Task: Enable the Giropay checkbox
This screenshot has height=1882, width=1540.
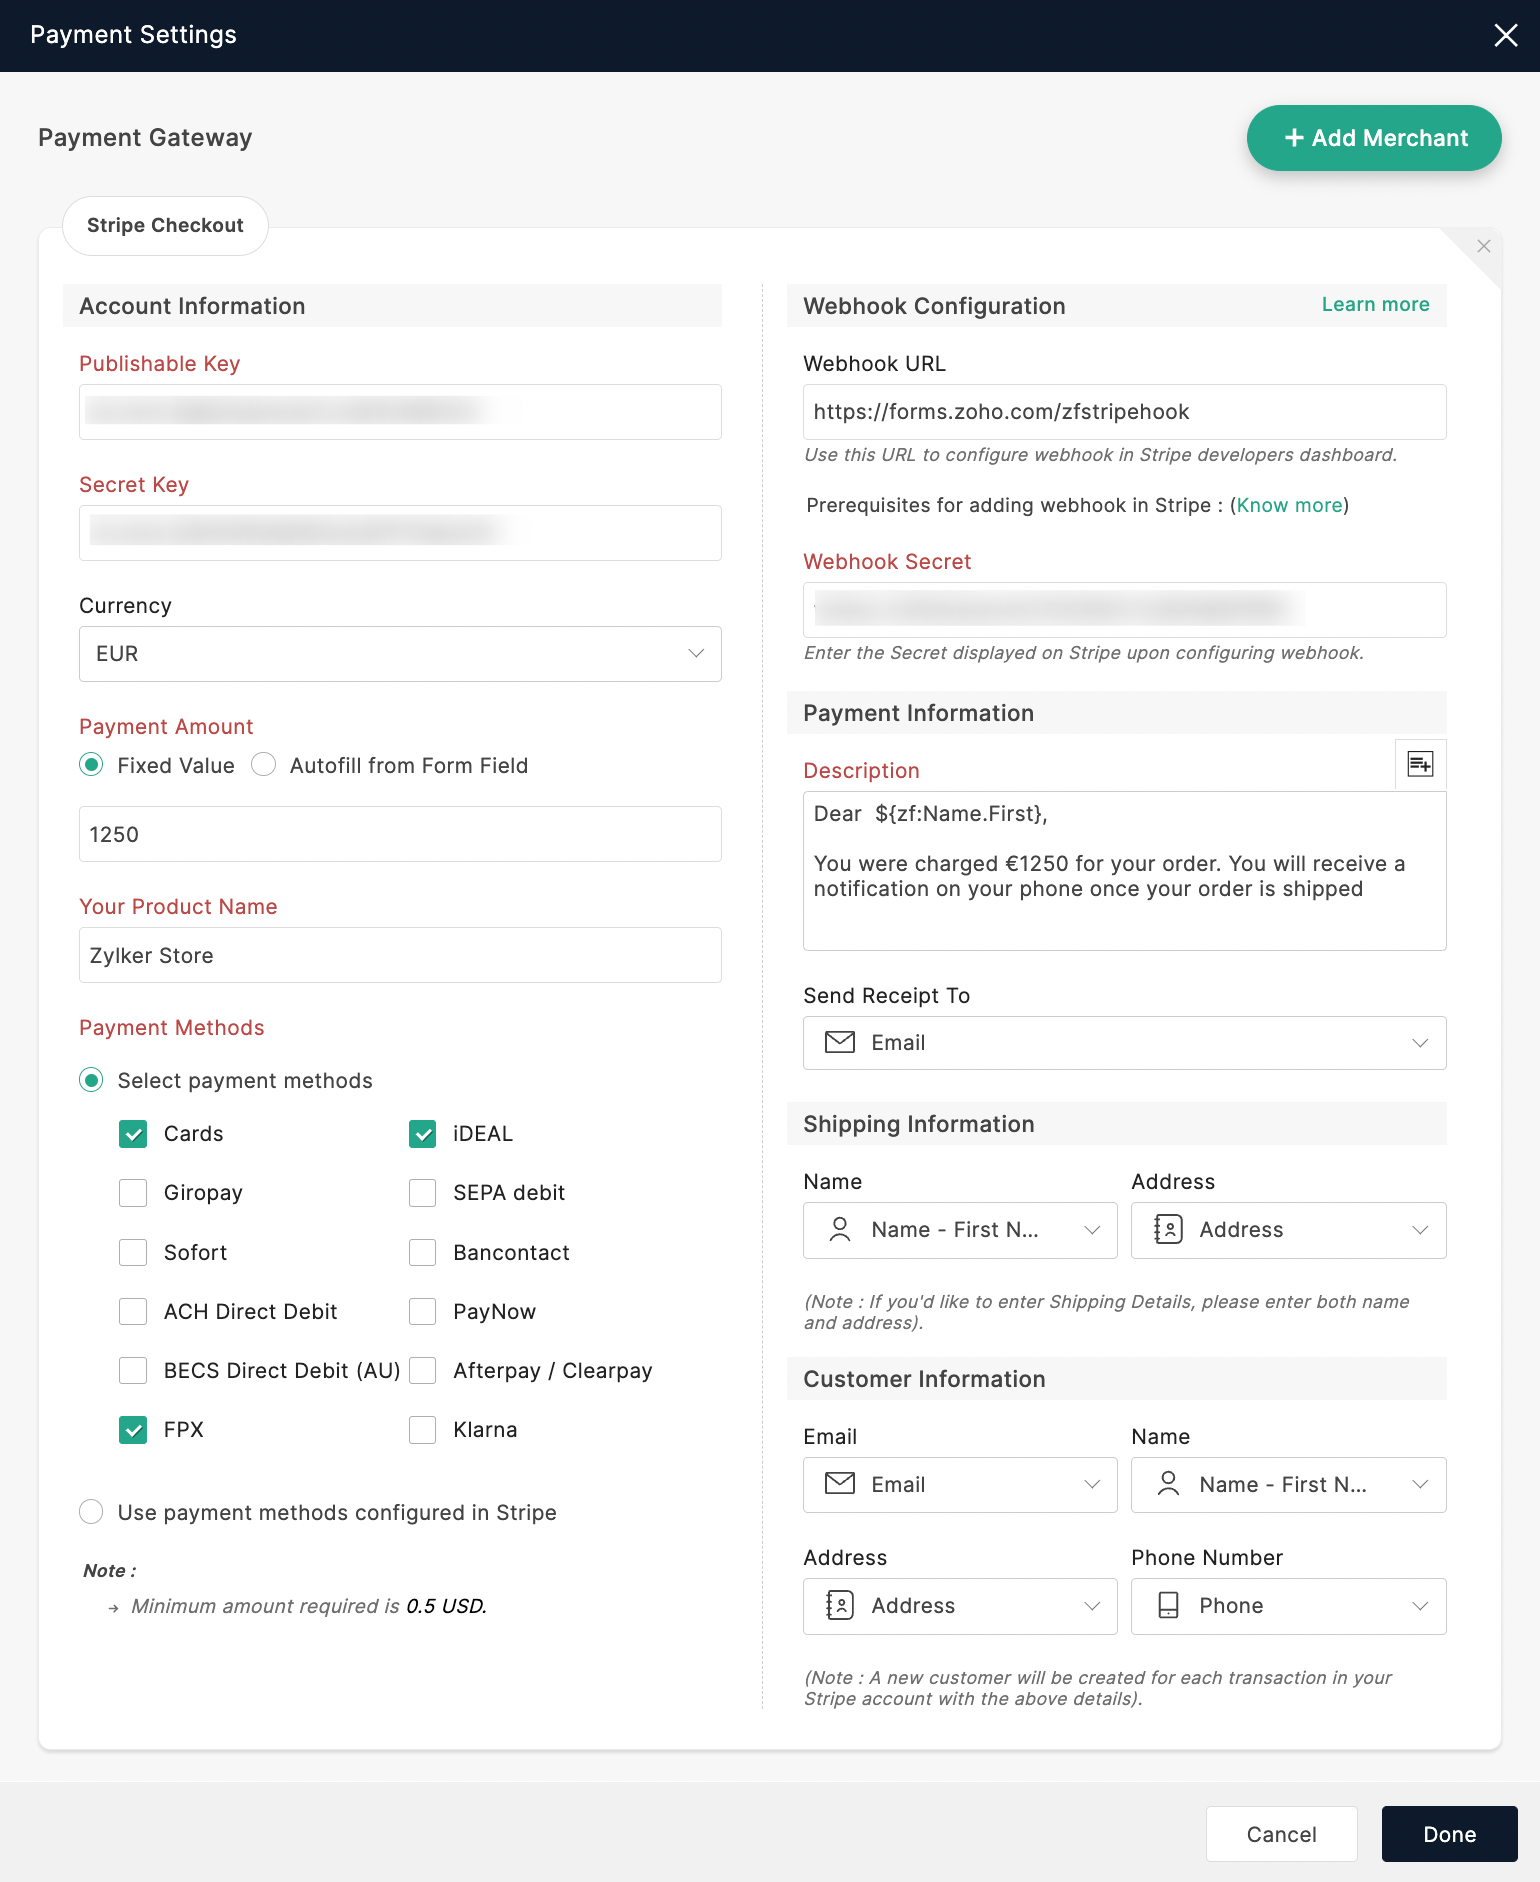Action: tap(133, 1193)
